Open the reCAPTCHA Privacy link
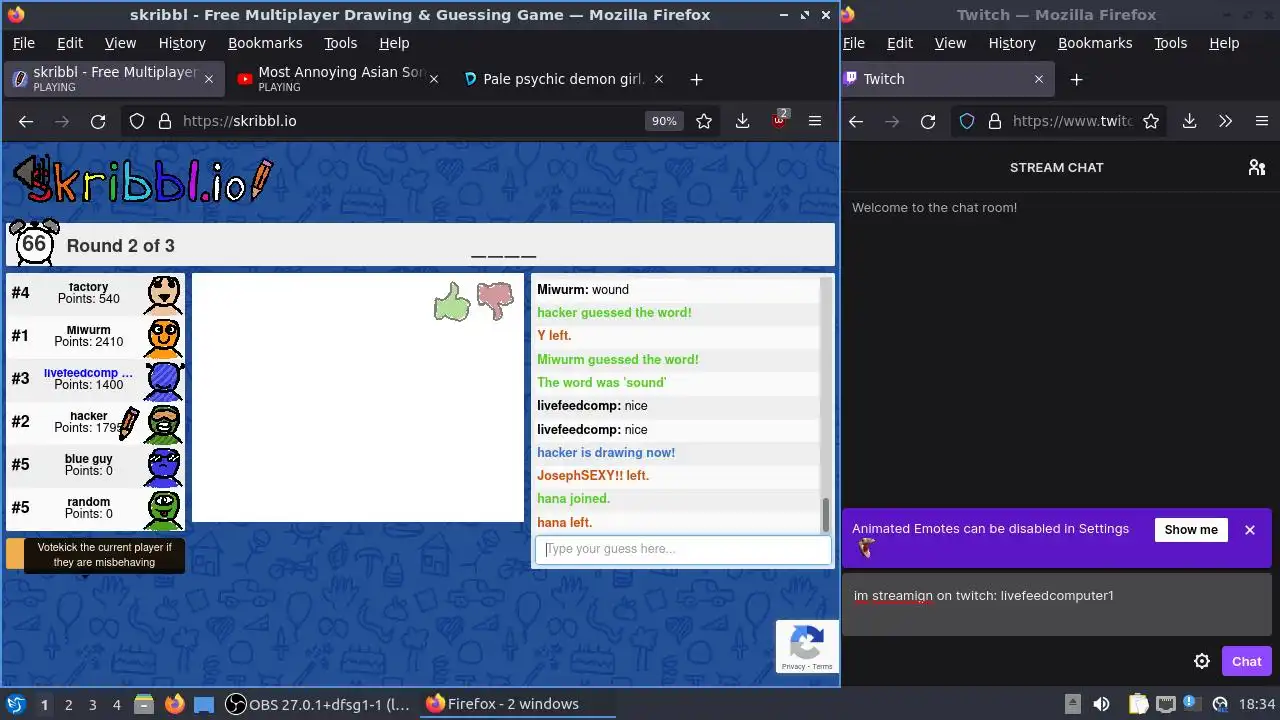Image resolution: width=1280 pixels, height=720 pixels. click(792, 666)
